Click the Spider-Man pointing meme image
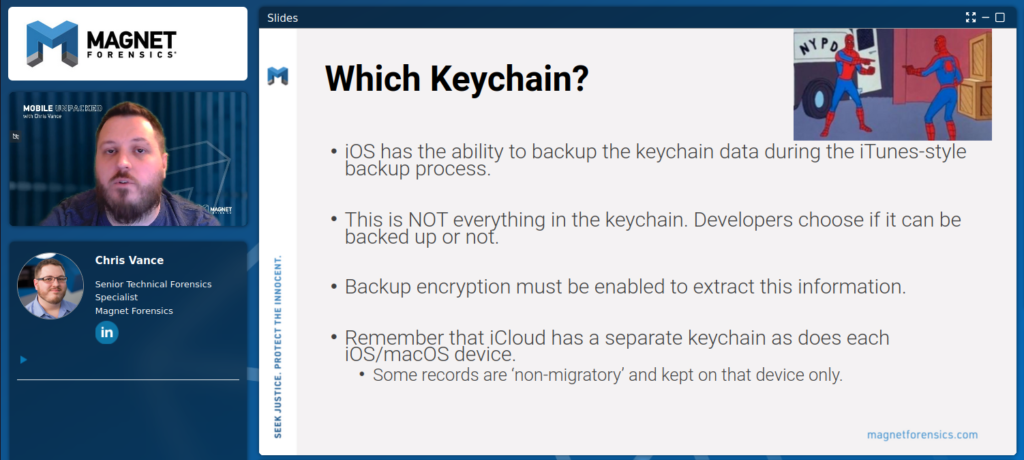The height and width of the screenshot is (460, 1024). pos(892,84)
